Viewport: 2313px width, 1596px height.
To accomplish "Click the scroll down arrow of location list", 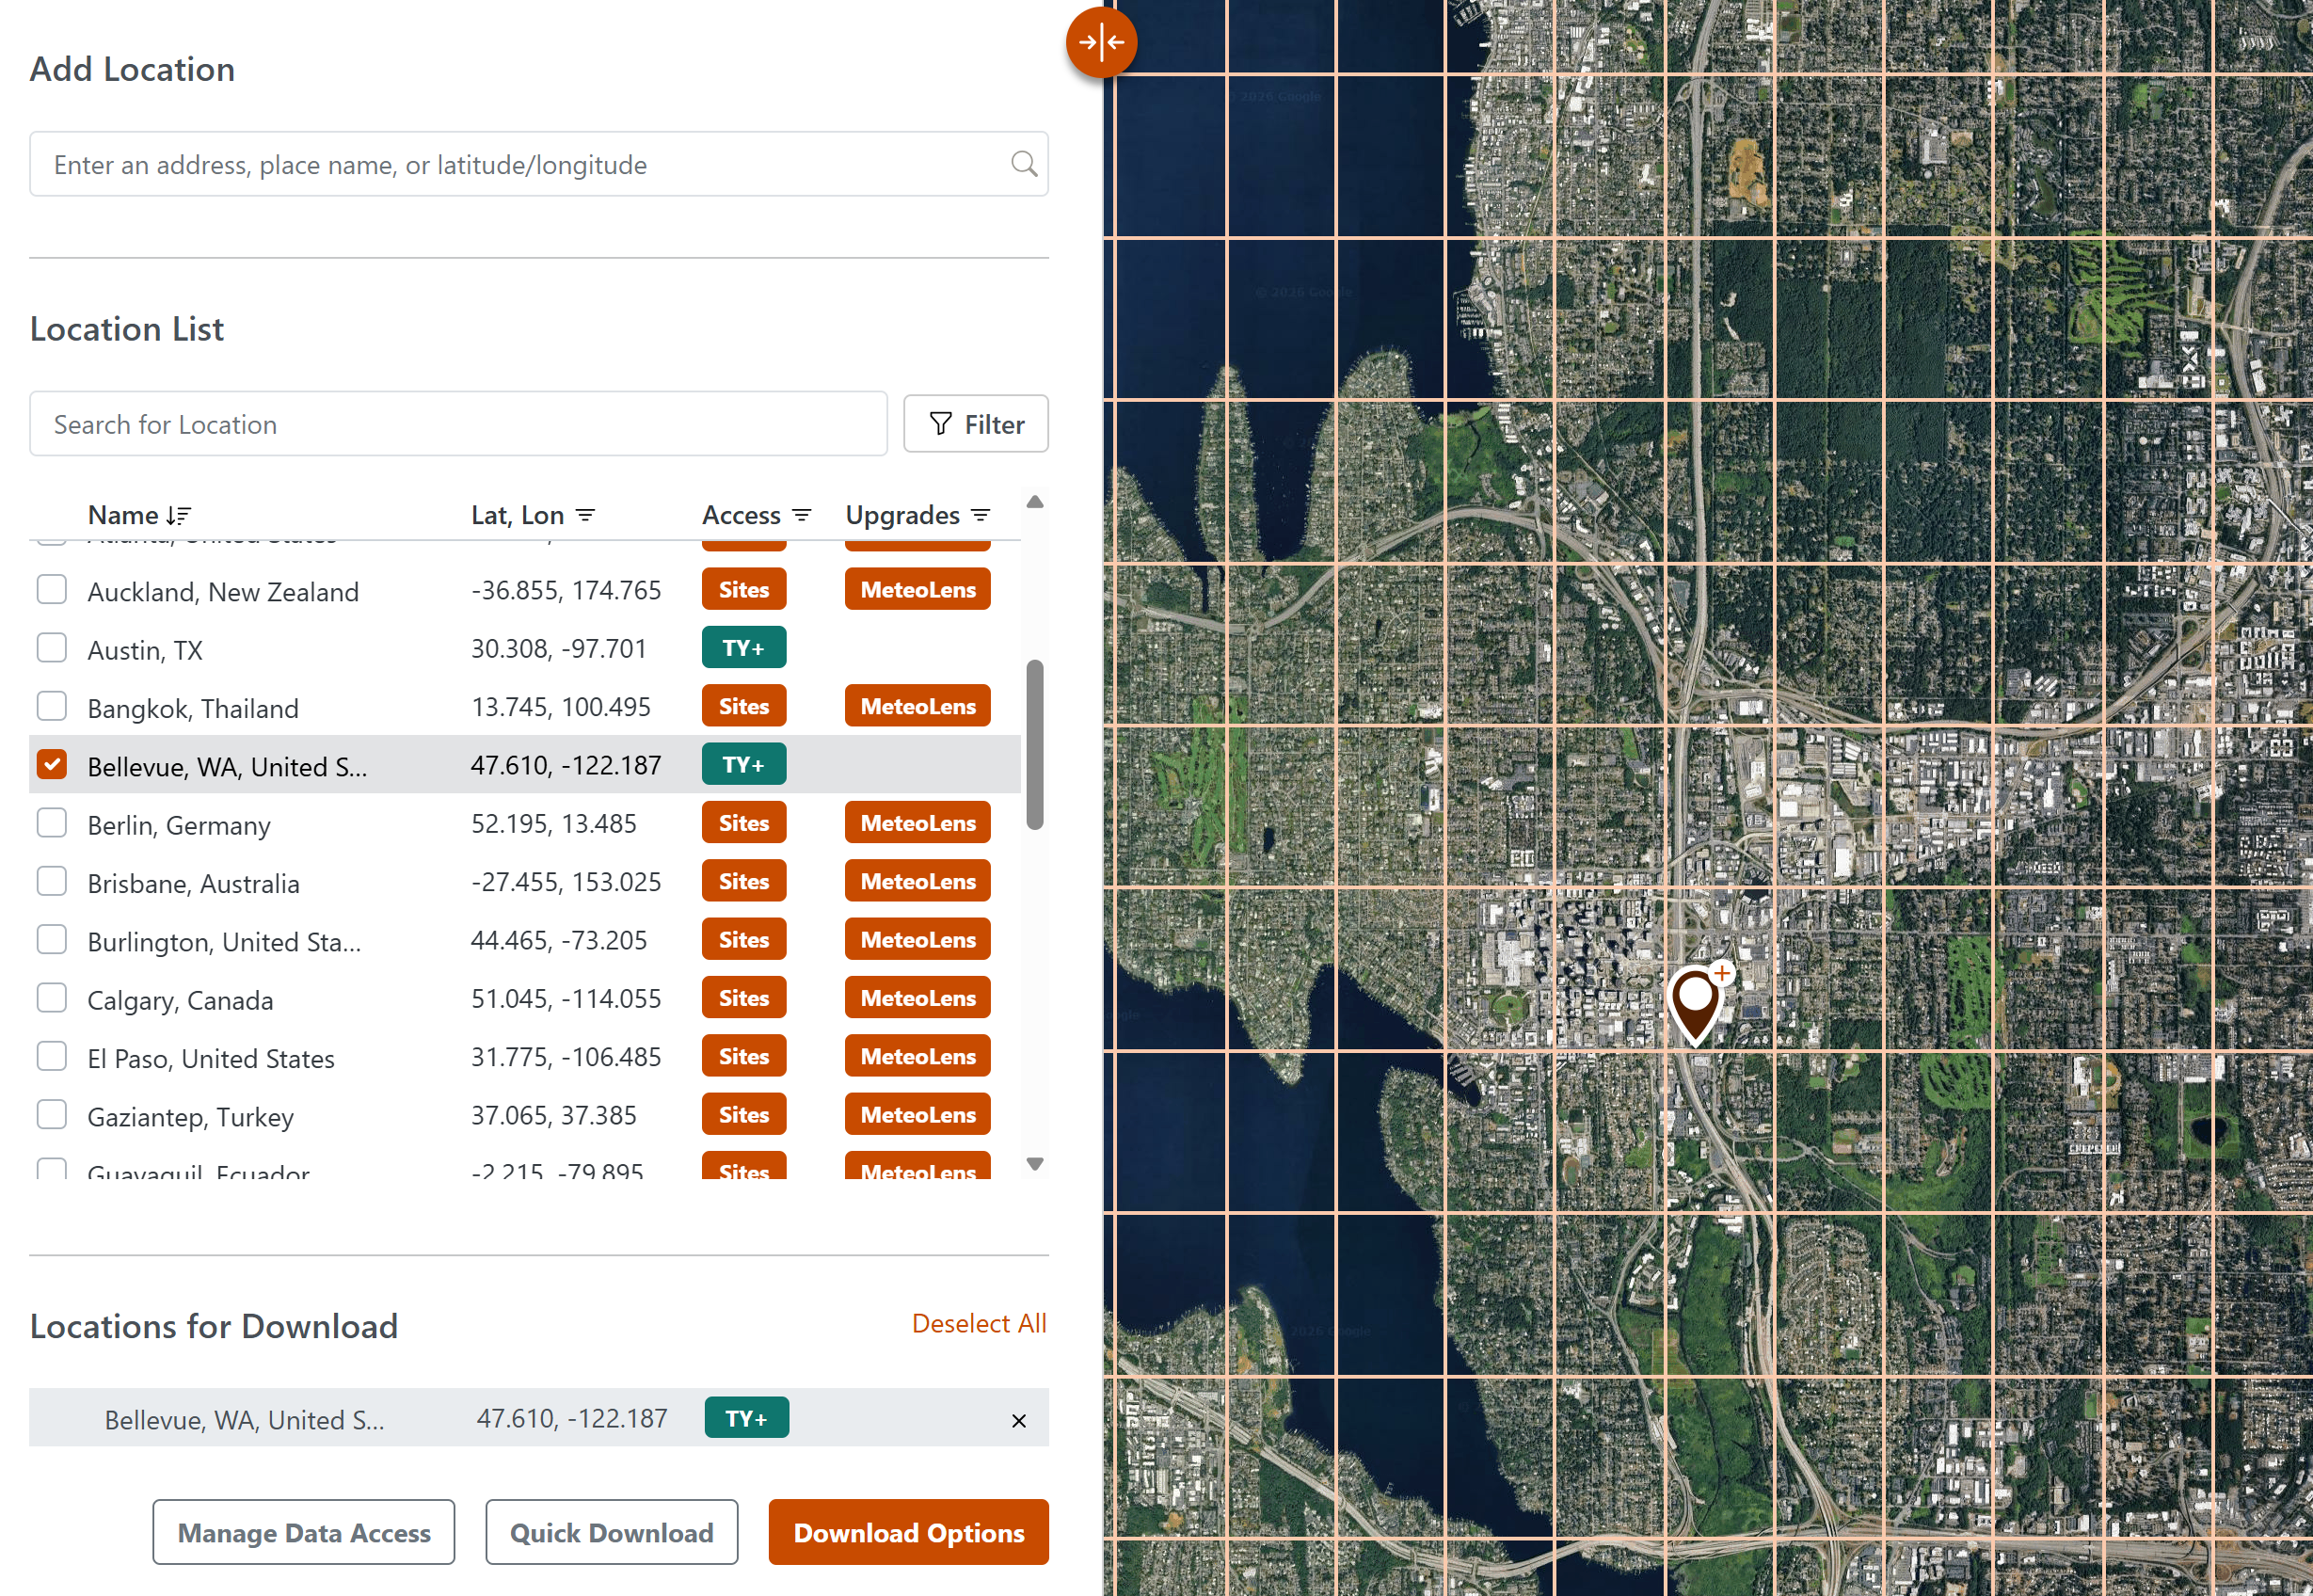I will tap(1035, 1164).
